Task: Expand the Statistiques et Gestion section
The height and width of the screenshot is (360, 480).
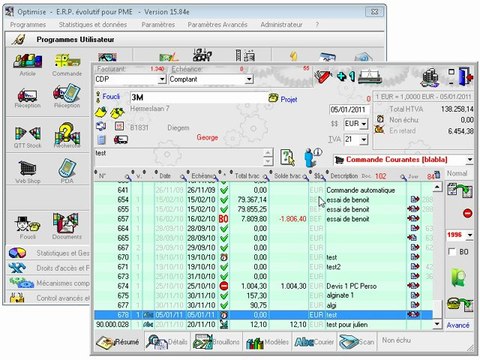Action: pyautogui.click(x=48, y=253)
